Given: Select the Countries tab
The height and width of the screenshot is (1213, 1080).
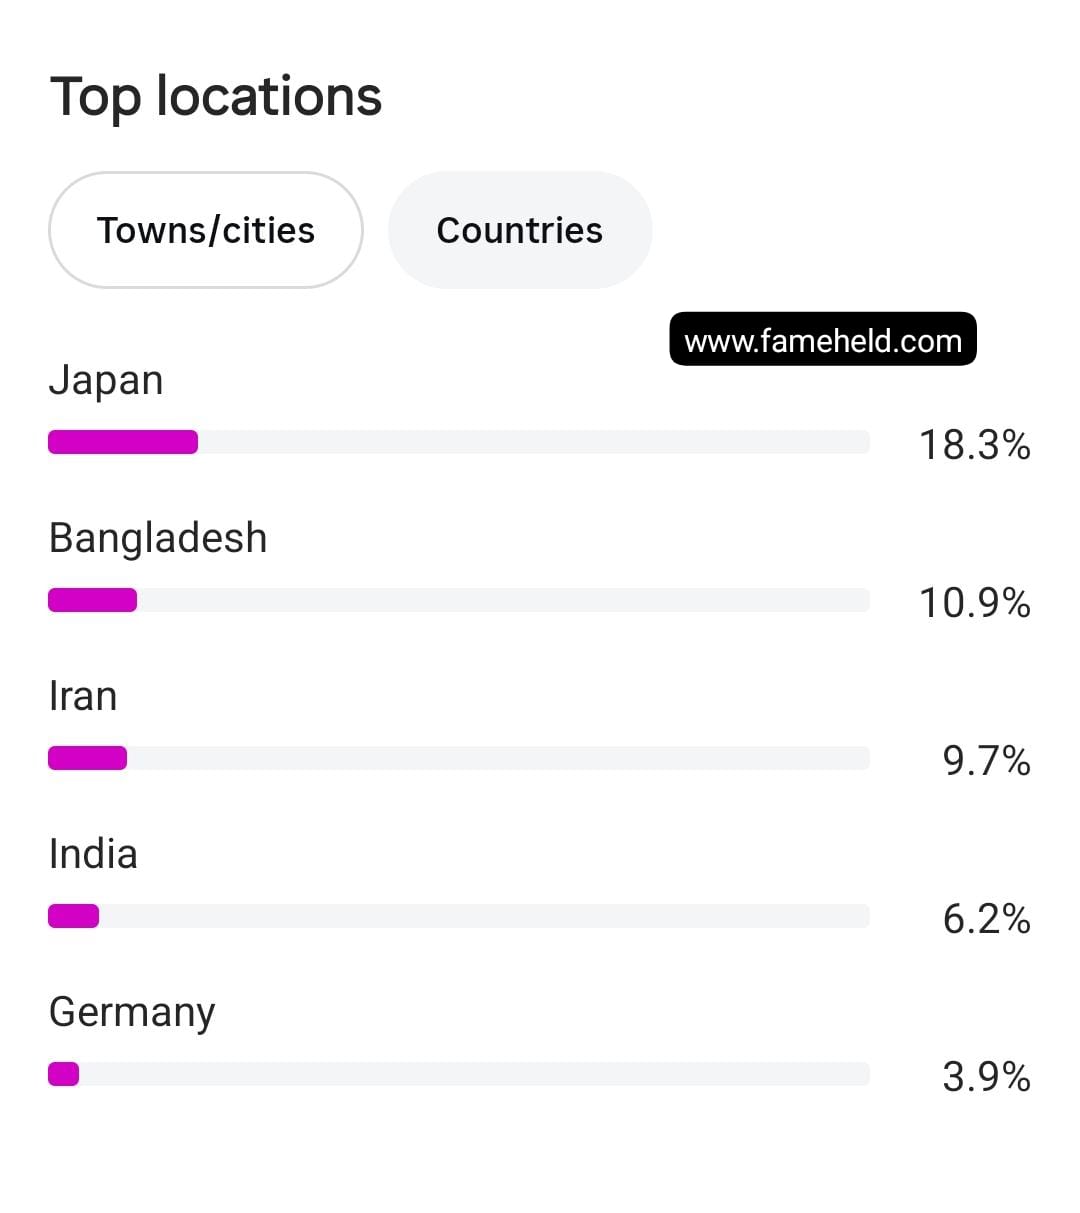Looking at the screenshot, I should click(x=520, y=230).
